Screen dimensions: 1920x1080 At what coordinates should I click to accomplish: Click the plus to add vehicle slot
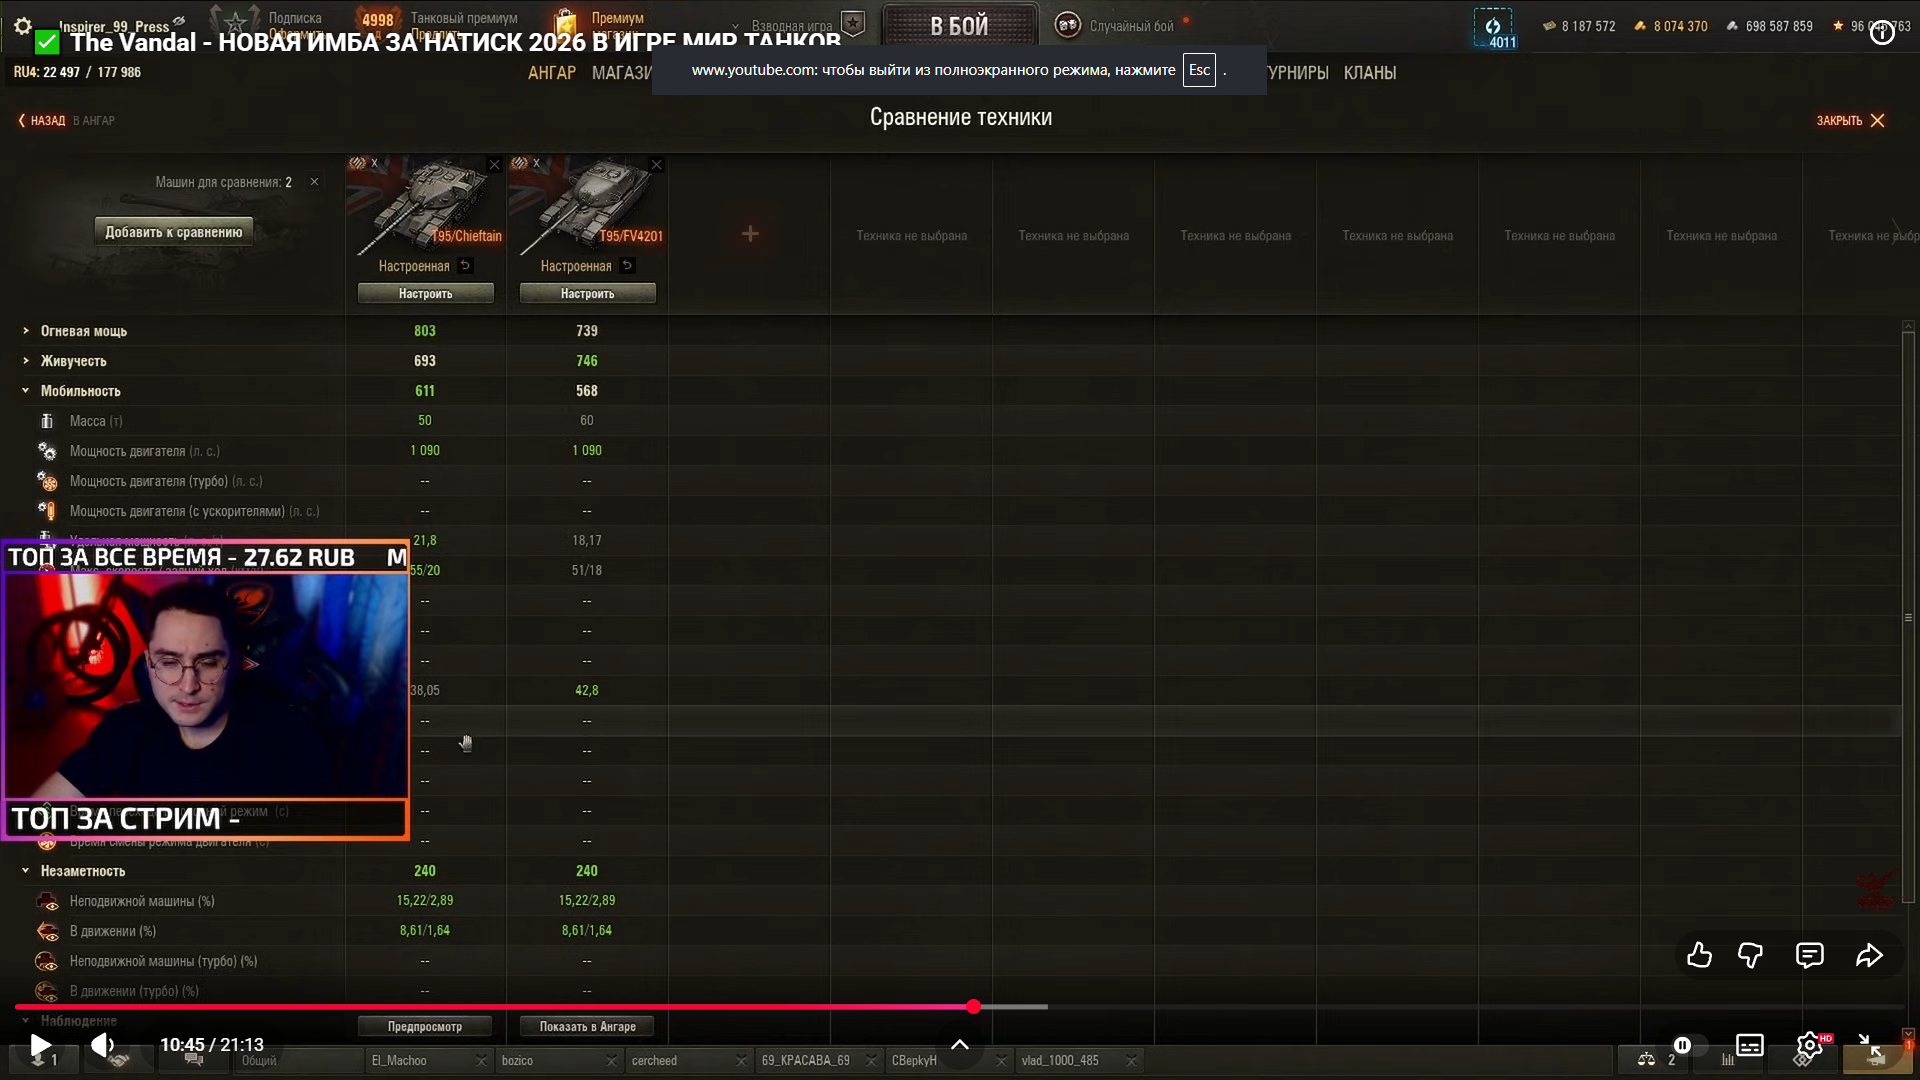[750, 234]
